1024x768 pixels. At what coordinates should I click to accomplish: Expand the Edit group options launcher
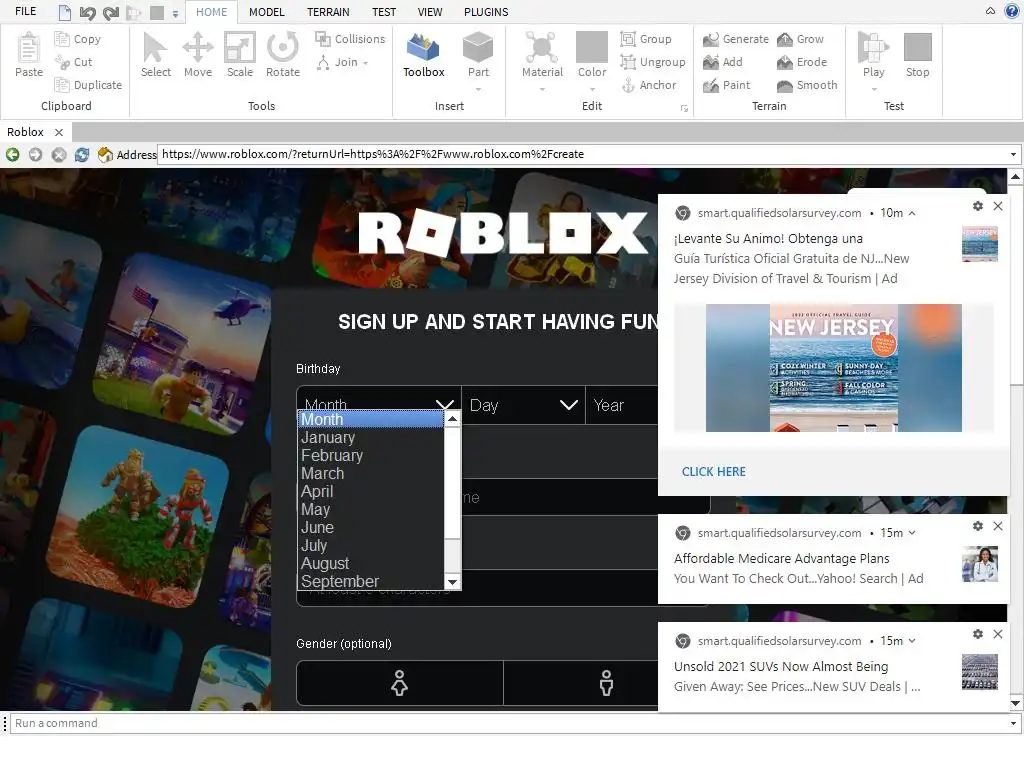pos(684,108)
